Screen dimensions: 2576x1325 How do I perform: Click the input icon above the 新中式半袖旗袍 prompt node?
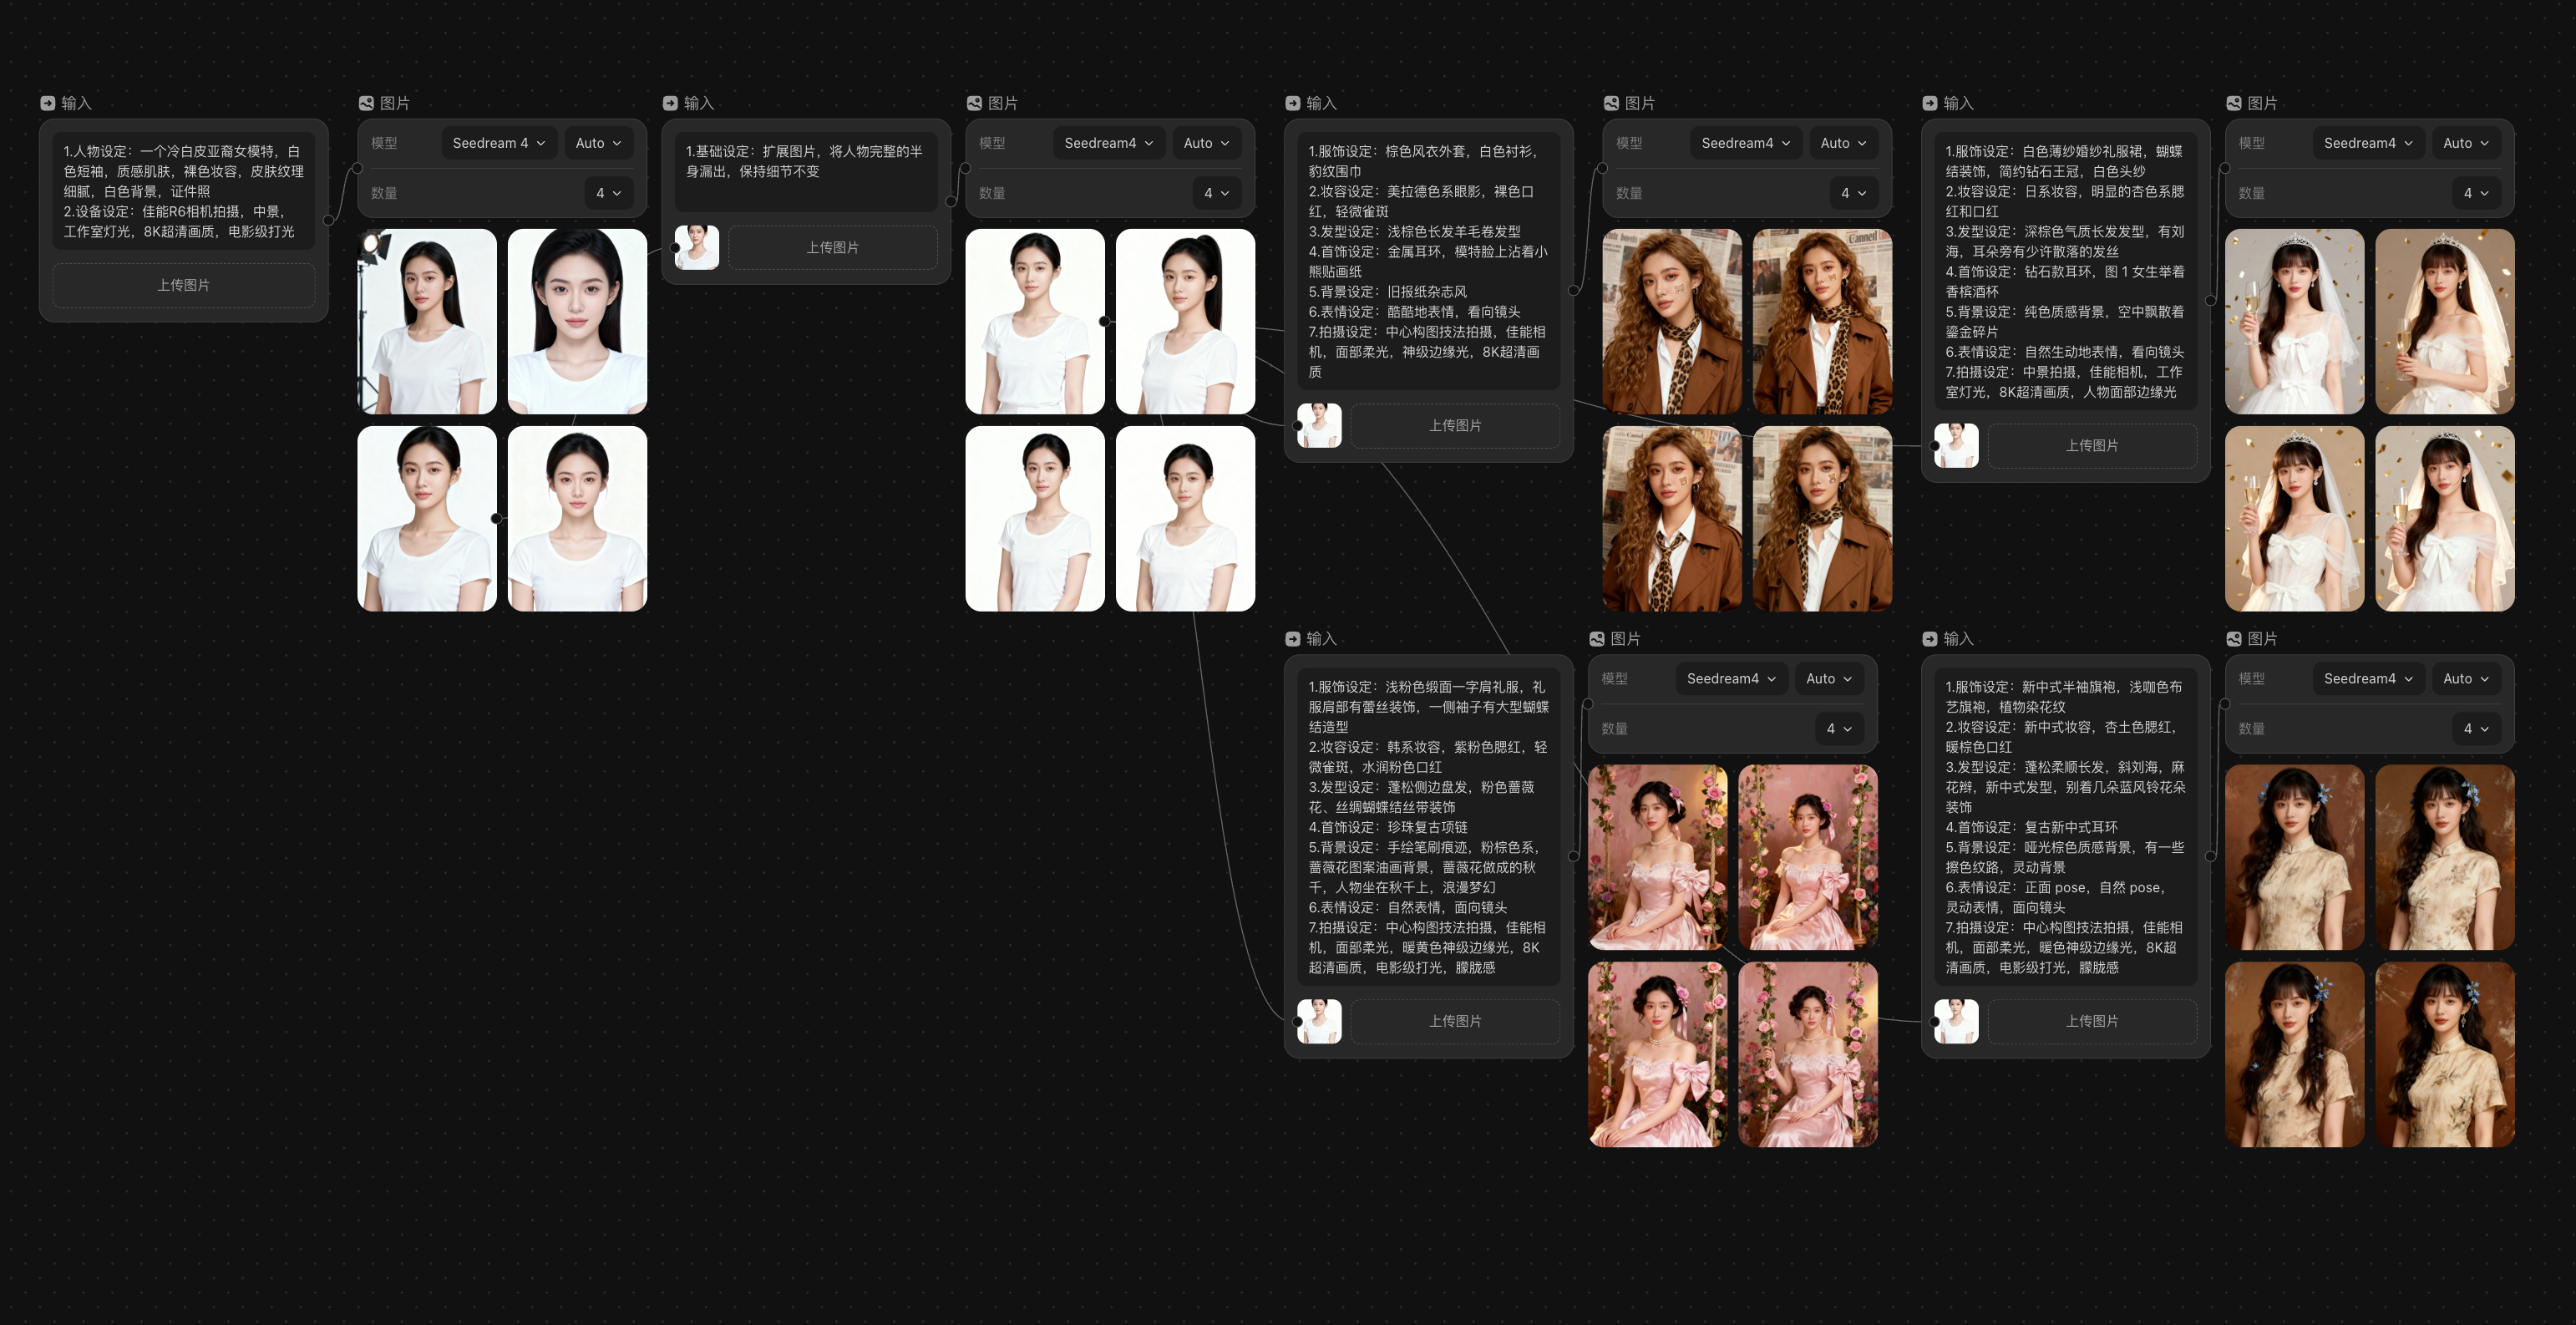pyautogui.click(x=1929, y=638)
